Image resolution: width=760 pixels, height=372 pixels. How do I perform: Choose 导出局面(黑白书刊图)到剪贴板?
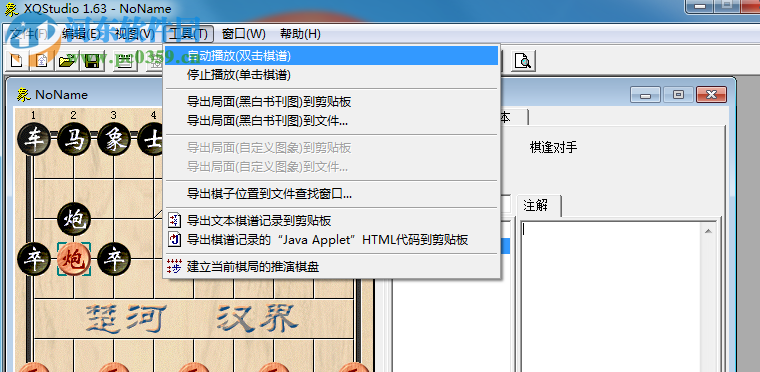(x=332, y=102)
